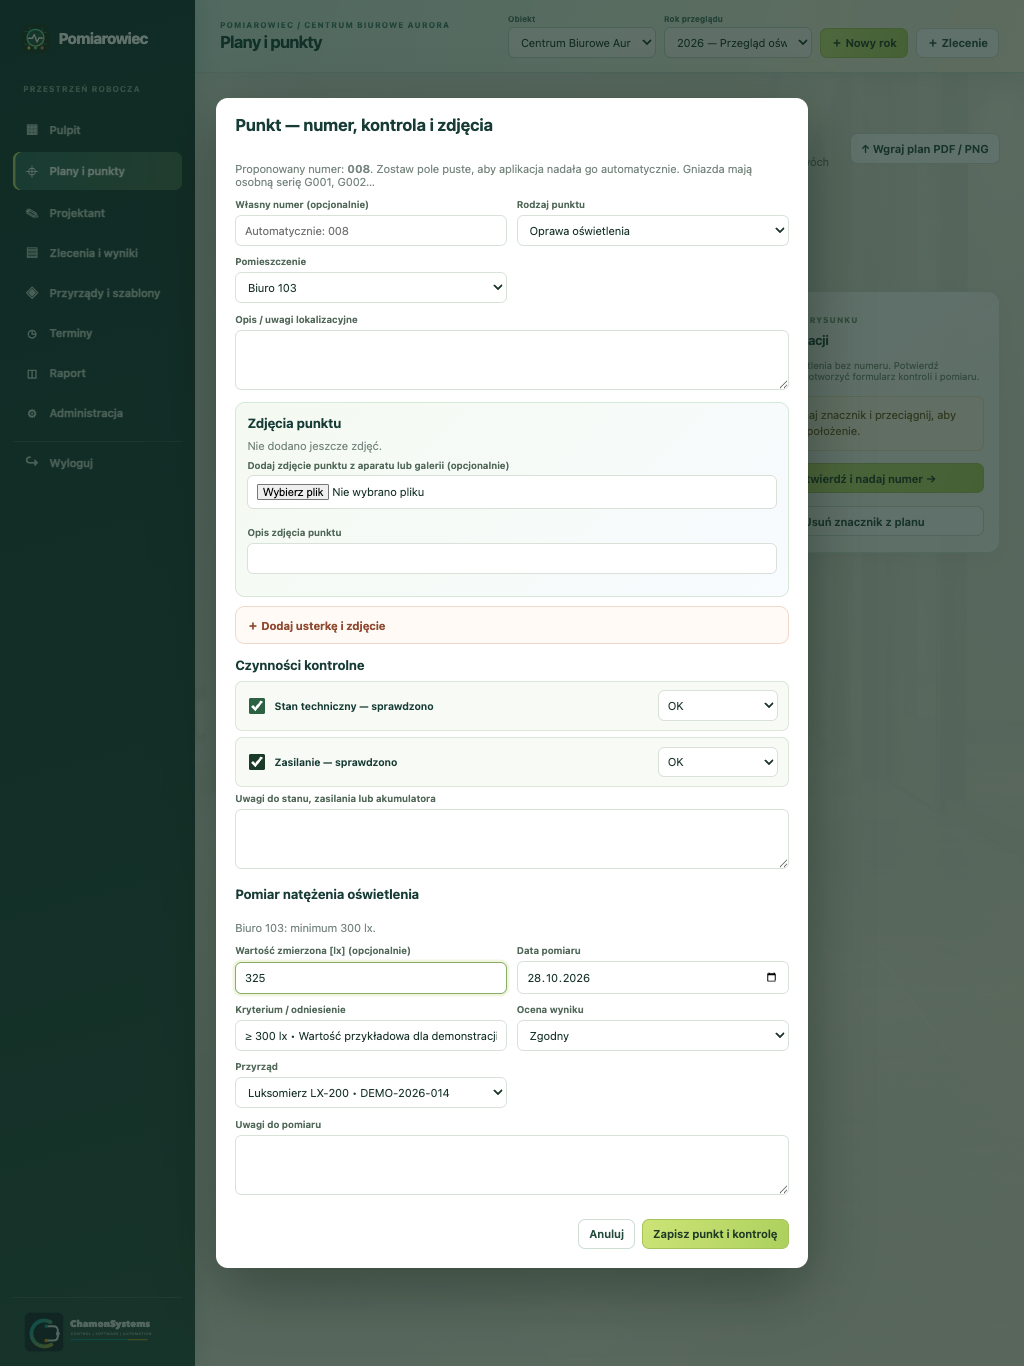Click the Uwagi do pomiaru textarea
This screenshot has width=1024, height=1366.
point(512,1165)
